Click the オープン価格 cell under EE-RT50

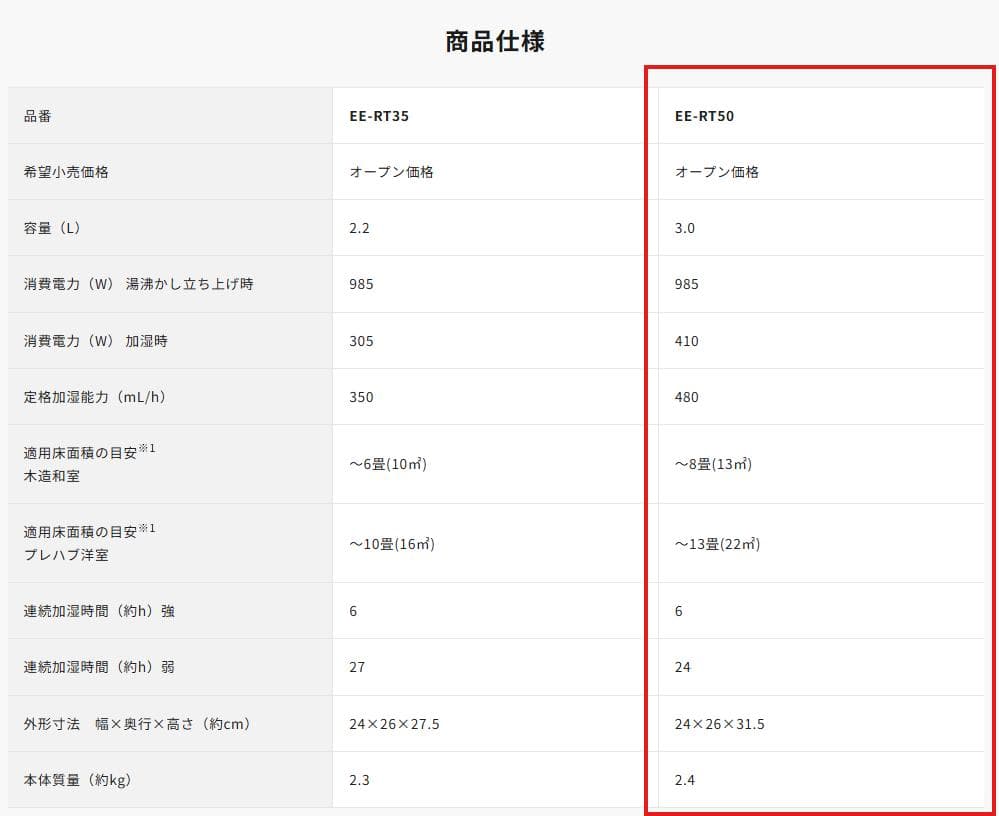714,171
